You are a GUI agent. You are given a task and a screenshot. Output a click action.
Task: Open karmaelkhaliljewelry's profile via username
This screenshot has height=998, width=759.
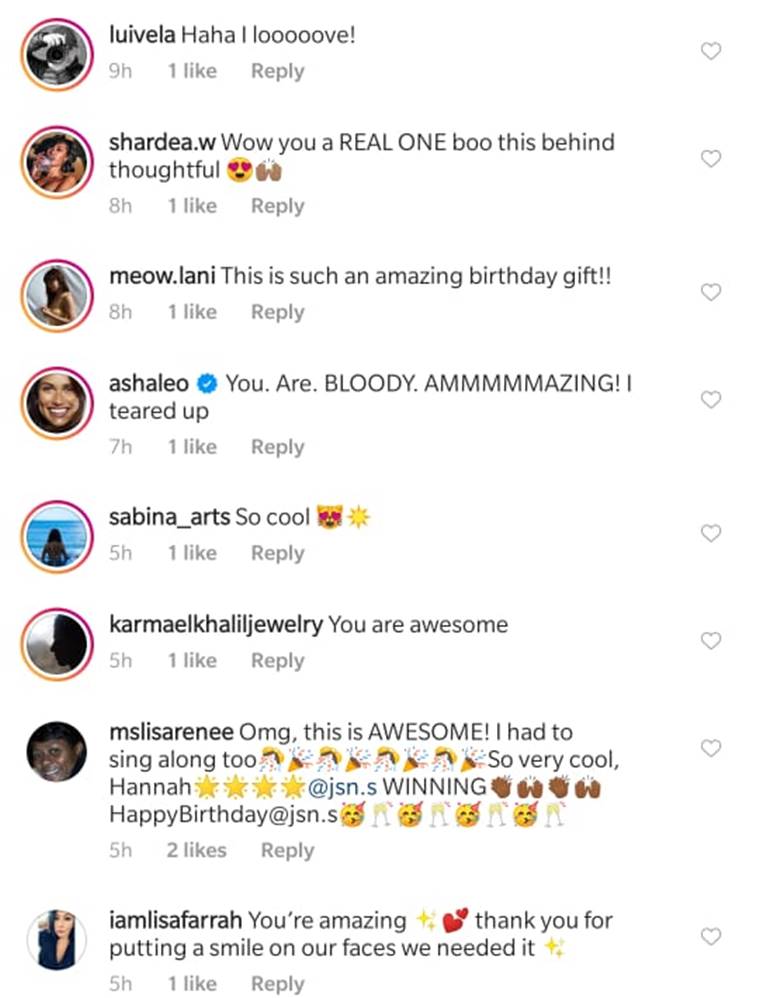click(215, 625)
